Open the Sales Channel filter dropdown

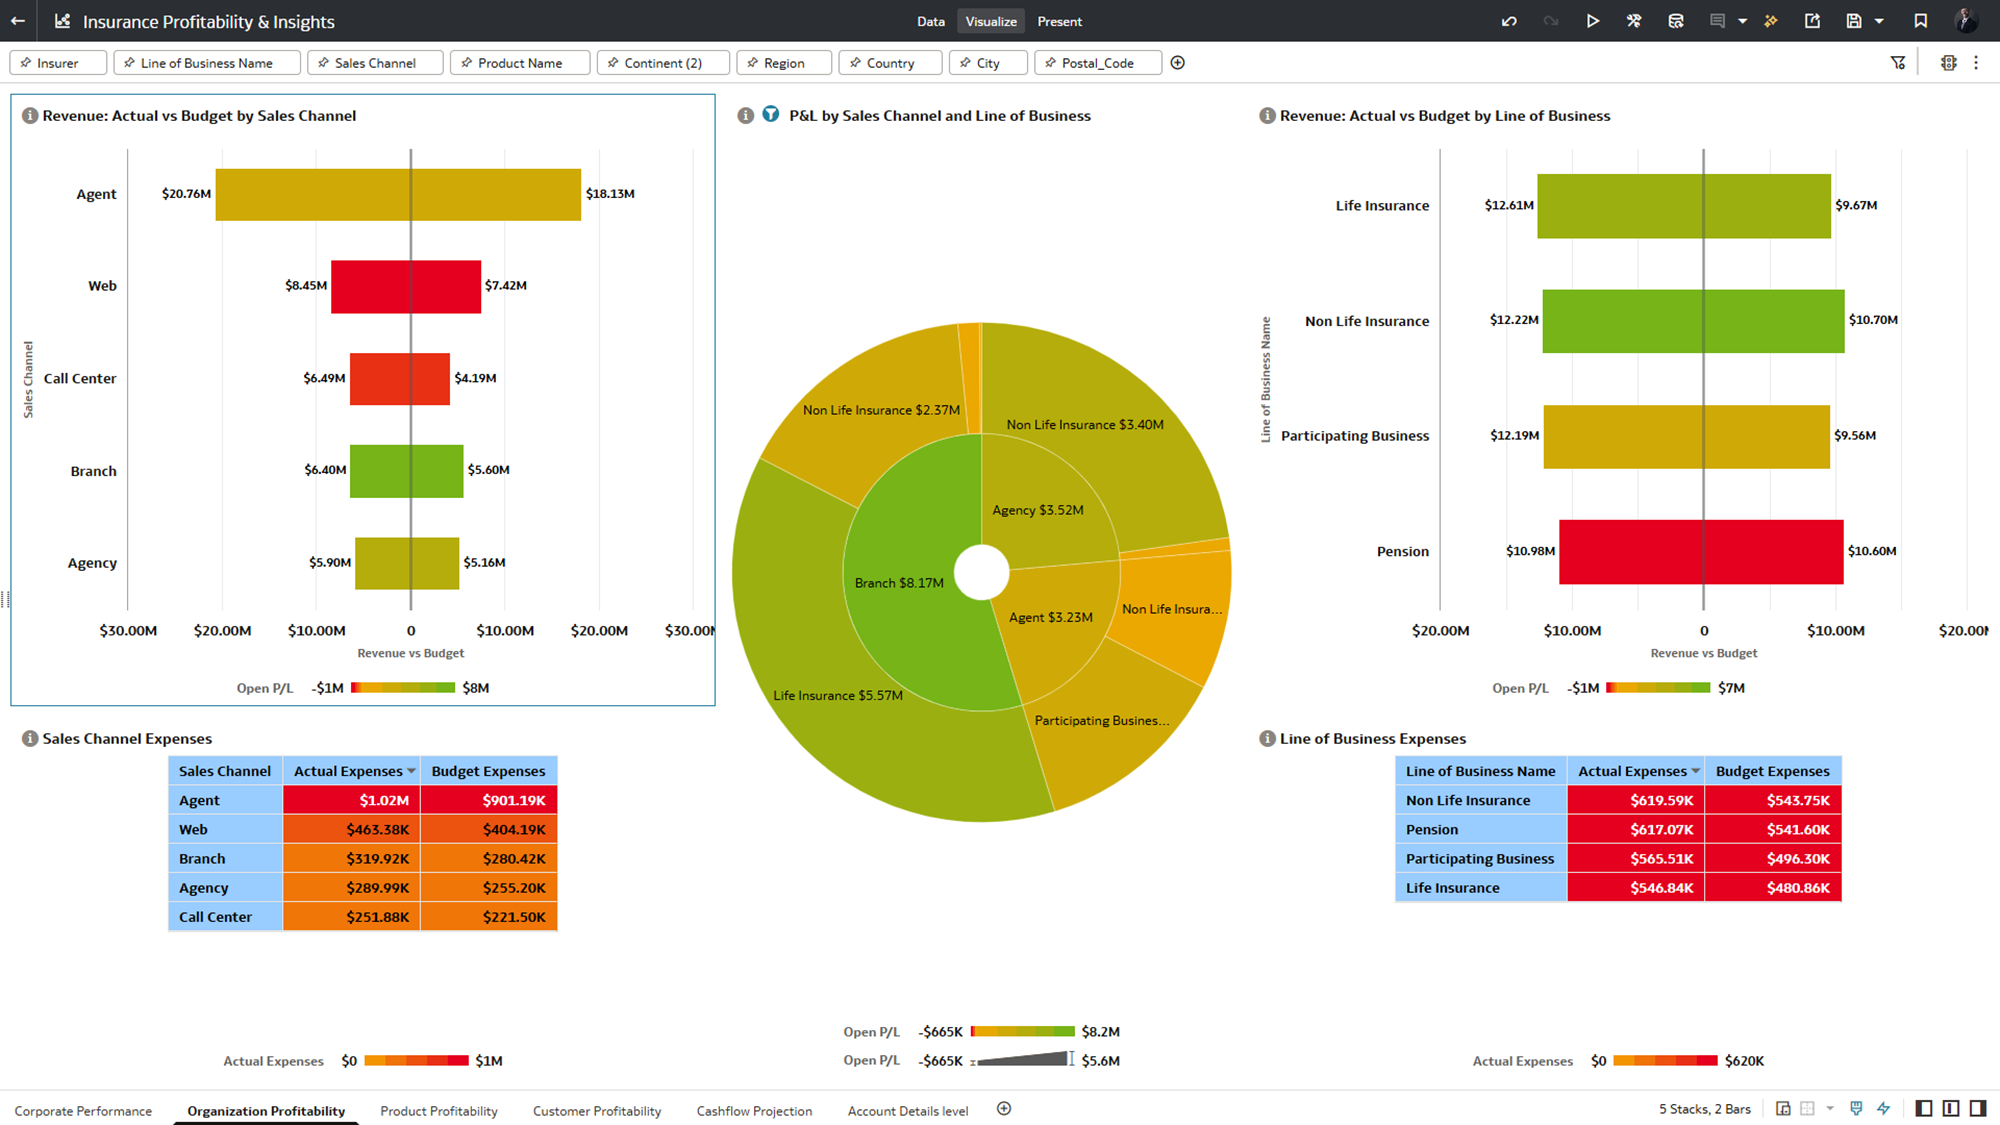coord(375,63)
